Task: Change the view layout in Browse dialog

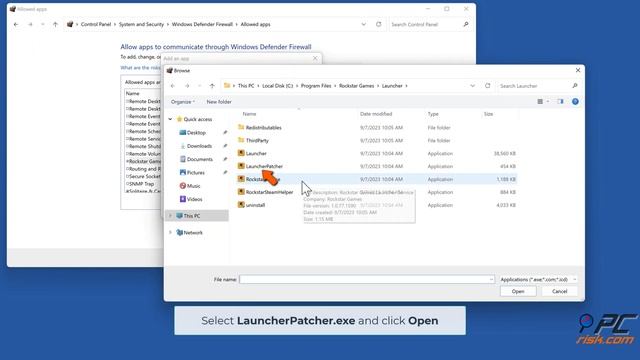Action: 540,102
